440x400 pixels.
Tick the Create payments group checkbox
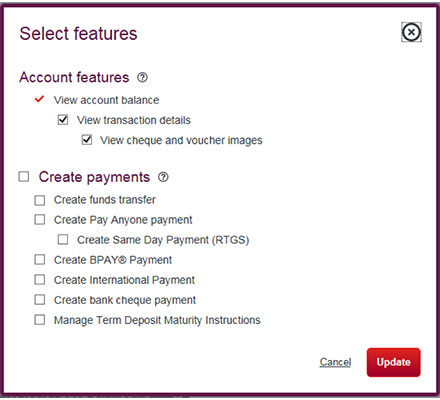24,176
